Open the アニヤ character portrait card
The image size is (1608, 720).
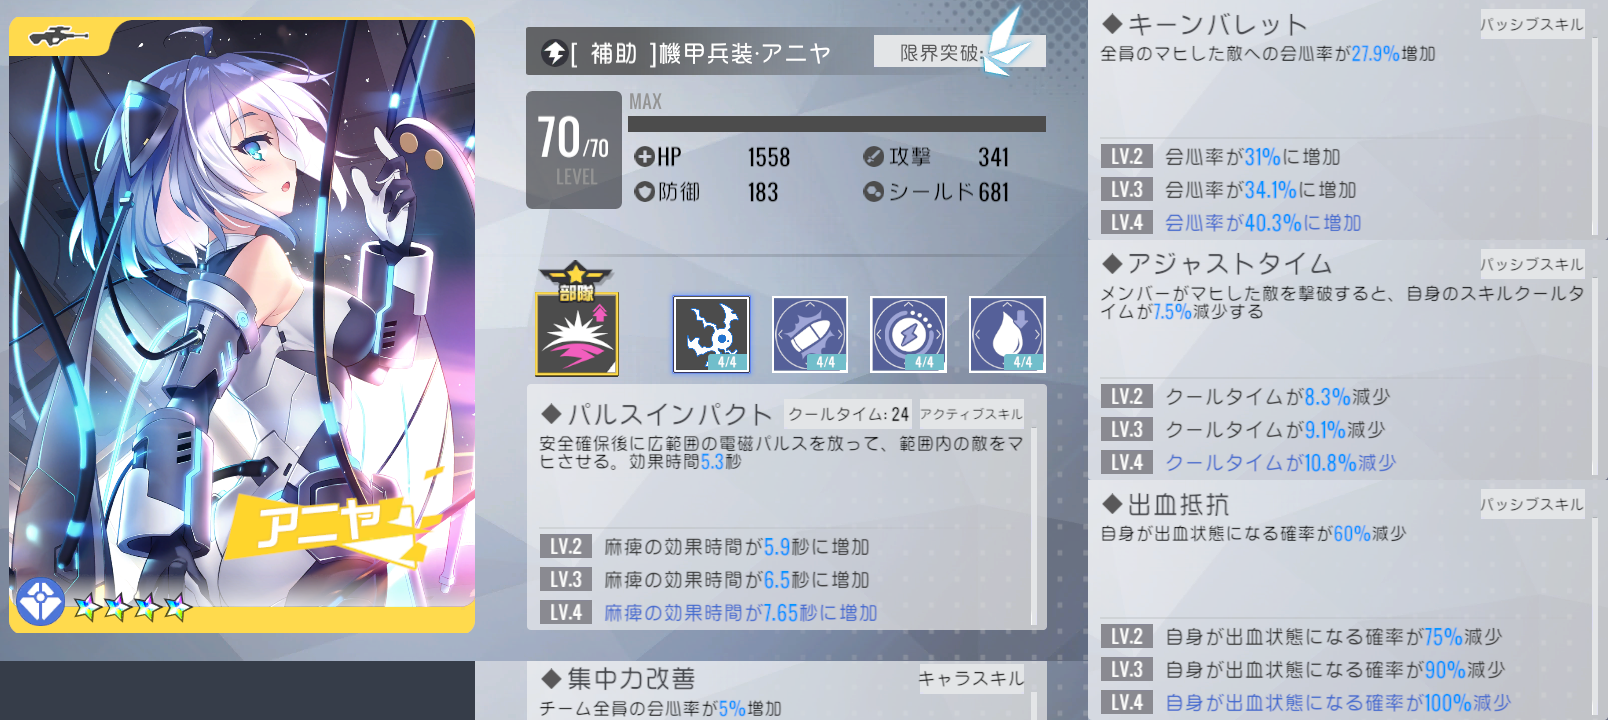(x=242, y=325)
